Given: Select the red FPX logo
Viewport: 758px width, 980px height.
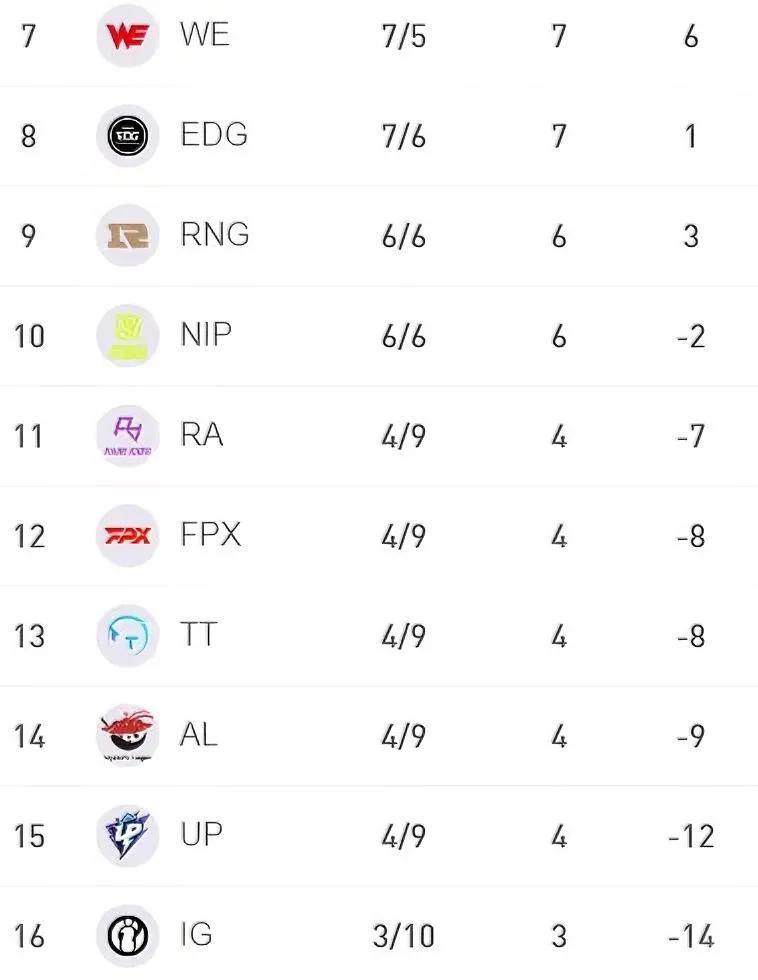Looking at the screenshot, I should click(x=128, y=536).
